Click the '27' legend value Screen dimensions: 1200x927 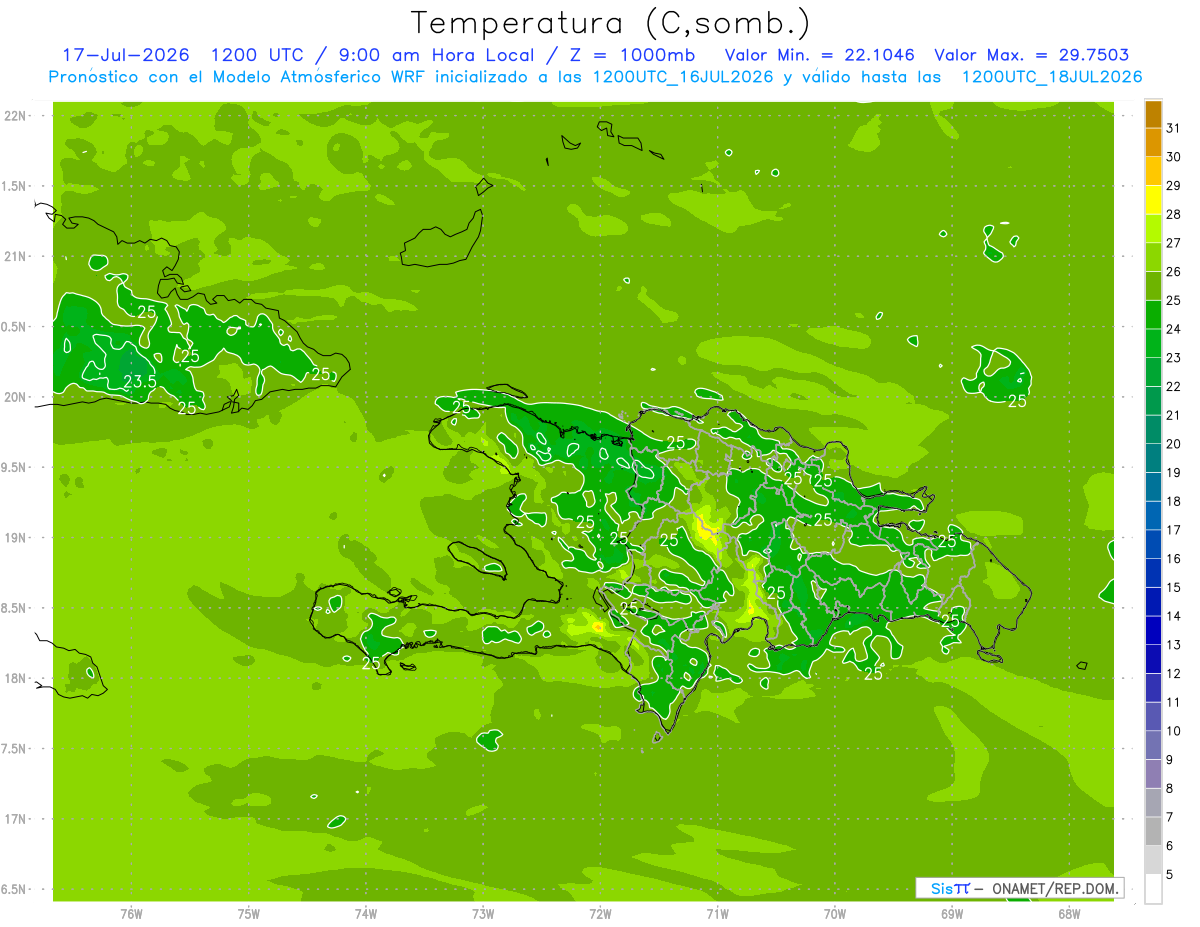click(1173, 243)
